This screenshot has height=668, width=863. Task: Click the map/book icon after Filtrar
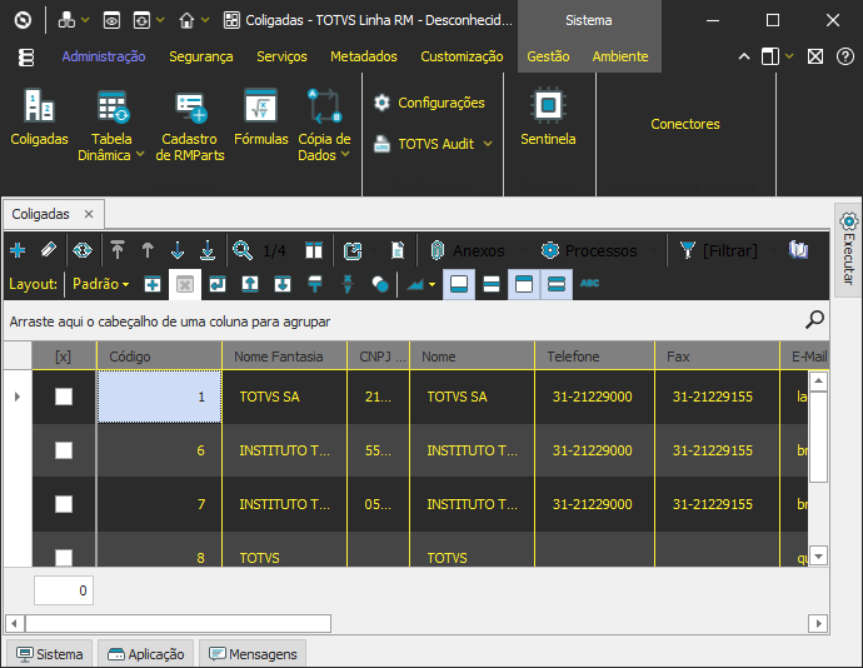[799, 250]
